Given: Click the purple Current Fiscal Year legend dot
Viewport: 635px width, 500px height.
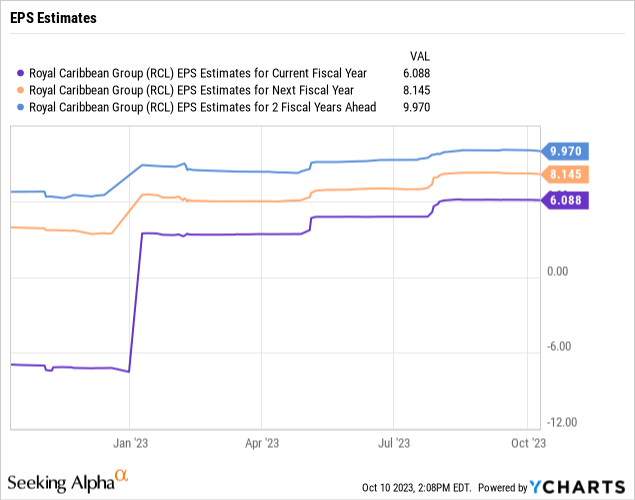Looking at the screenshot, I should pyautogui.click(x=23, y=72).
